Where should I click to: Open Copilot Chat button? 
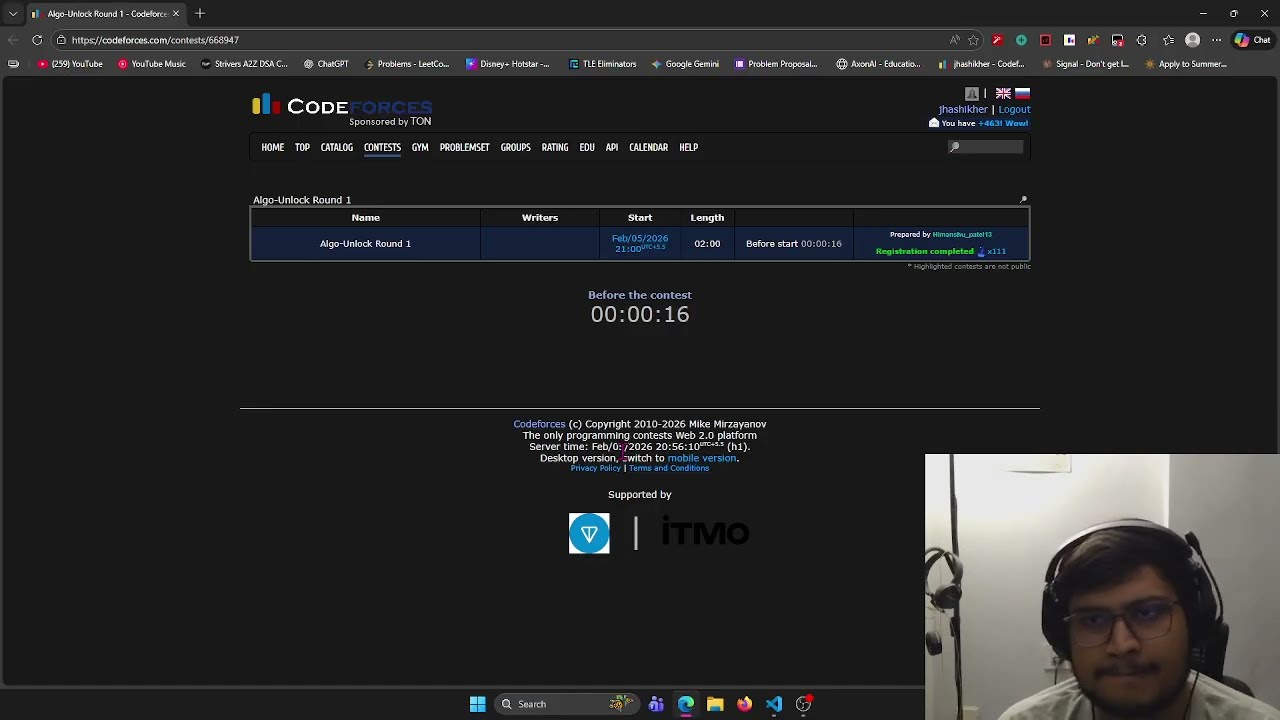pos(1252,40)
